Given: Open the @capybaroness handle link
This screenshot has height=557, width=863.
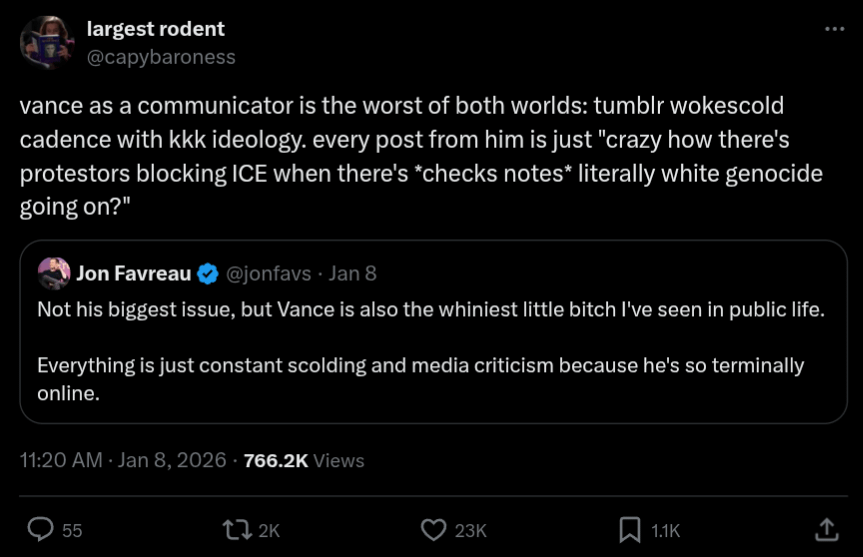Looking at the screenshot, I should coord(161,57).
